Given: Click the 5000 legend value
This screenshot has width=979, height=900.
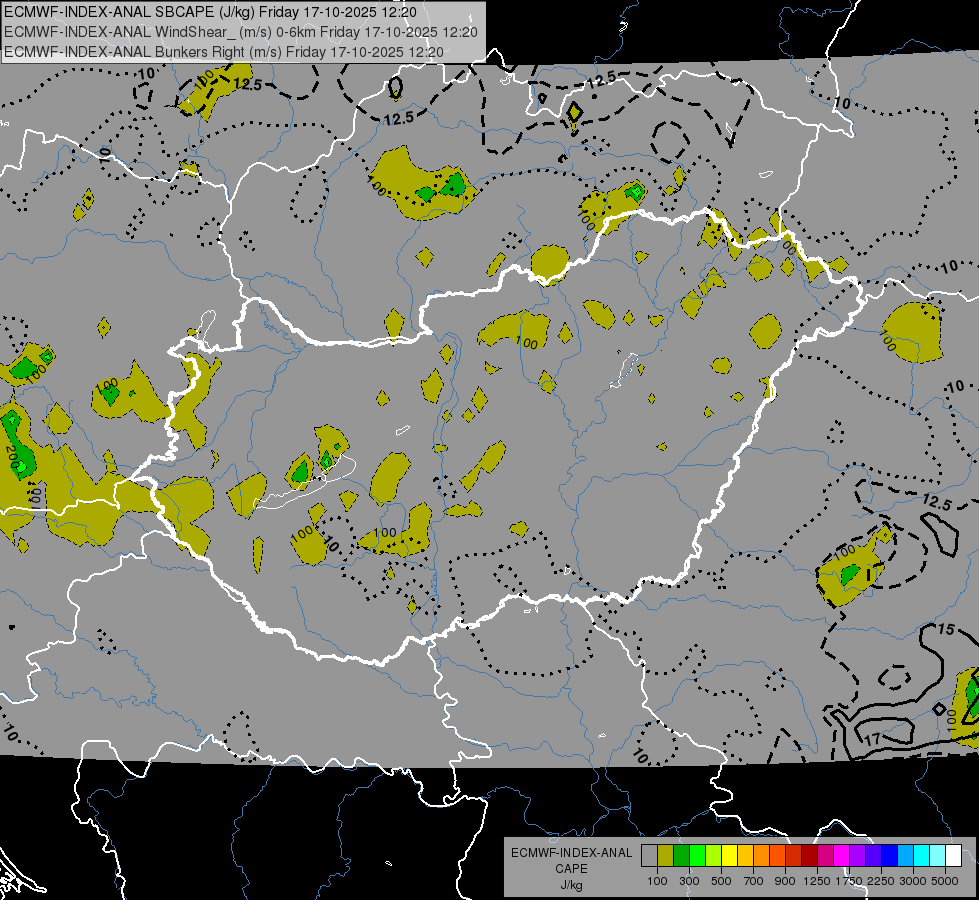Looking at the screenshot, I should (x=945, y=881).
